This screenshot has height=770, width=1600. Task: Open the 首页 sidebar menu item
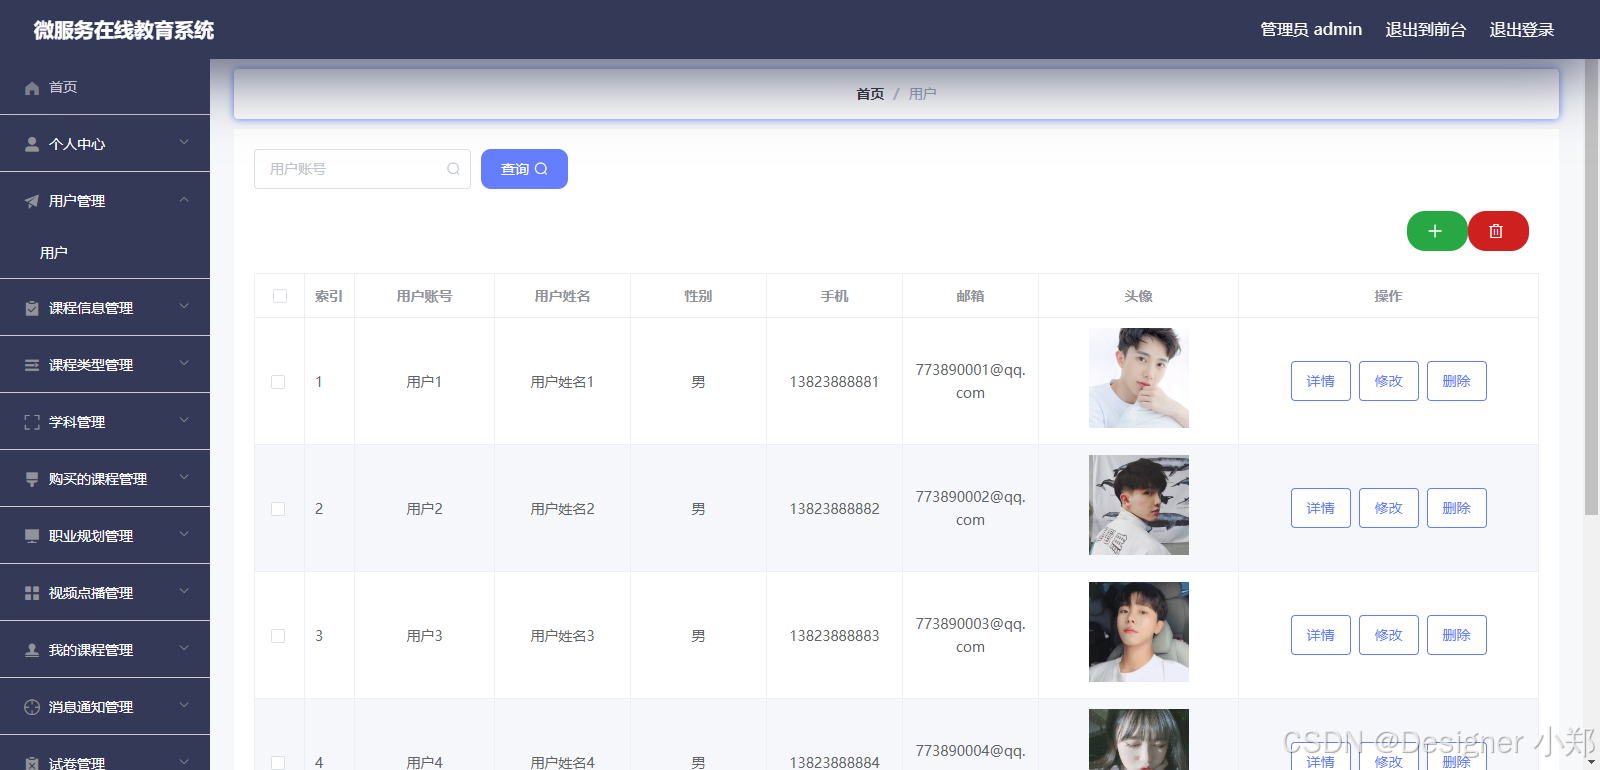coord(105,87)
